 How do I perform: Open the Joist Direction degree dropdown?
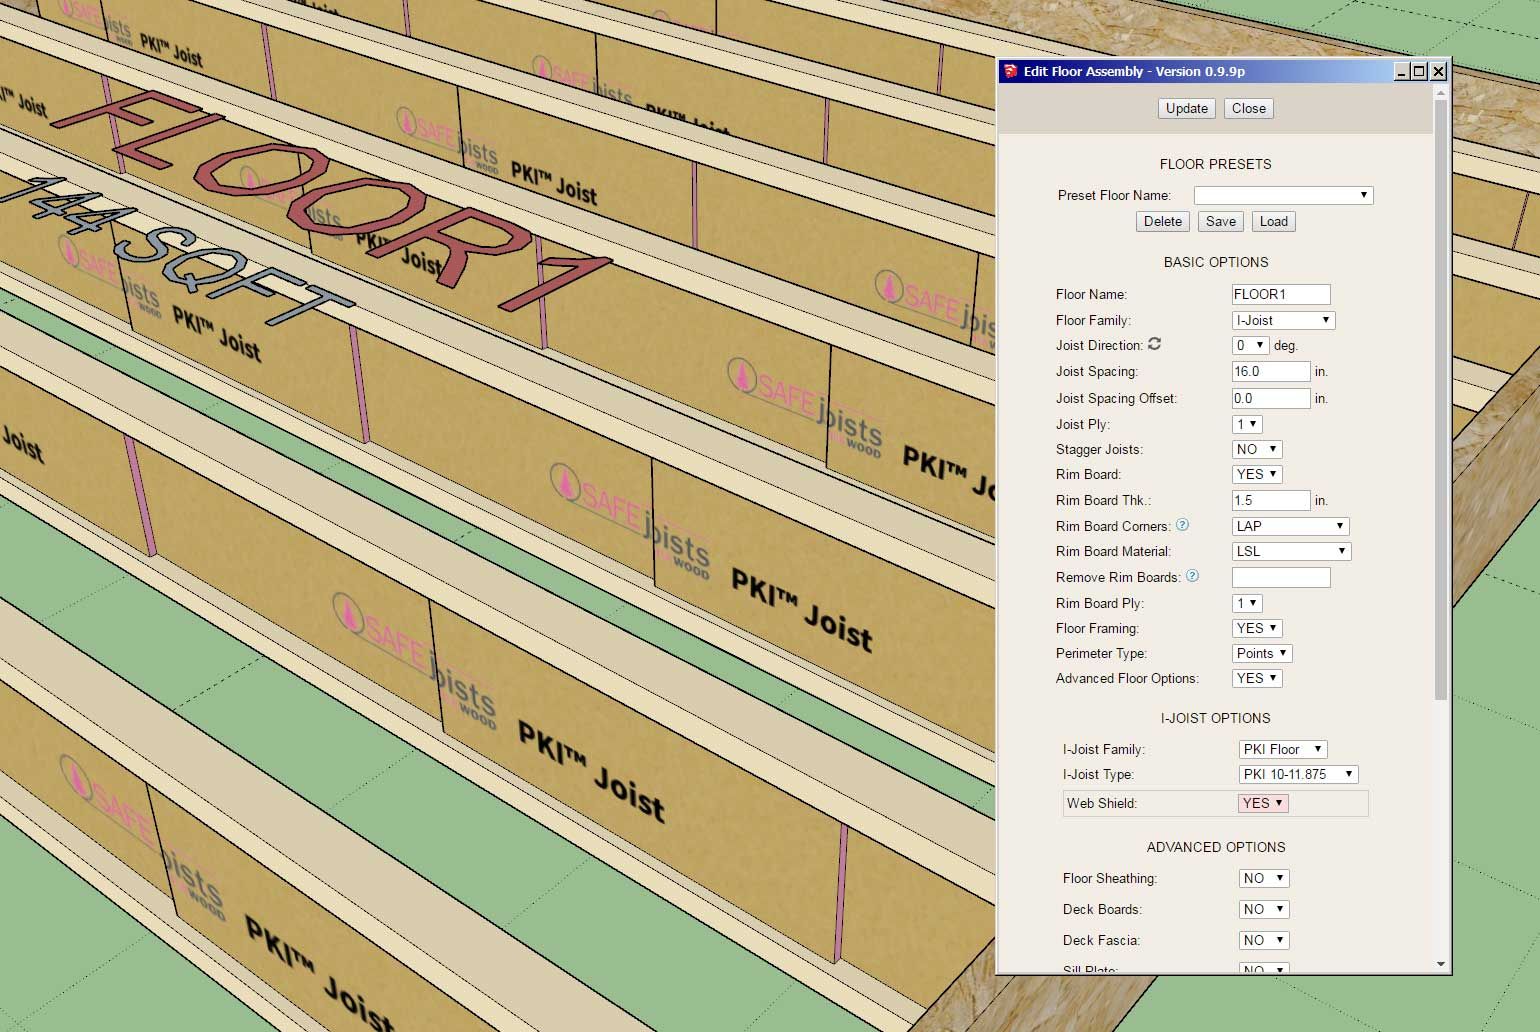click(x=1250, y=345)
